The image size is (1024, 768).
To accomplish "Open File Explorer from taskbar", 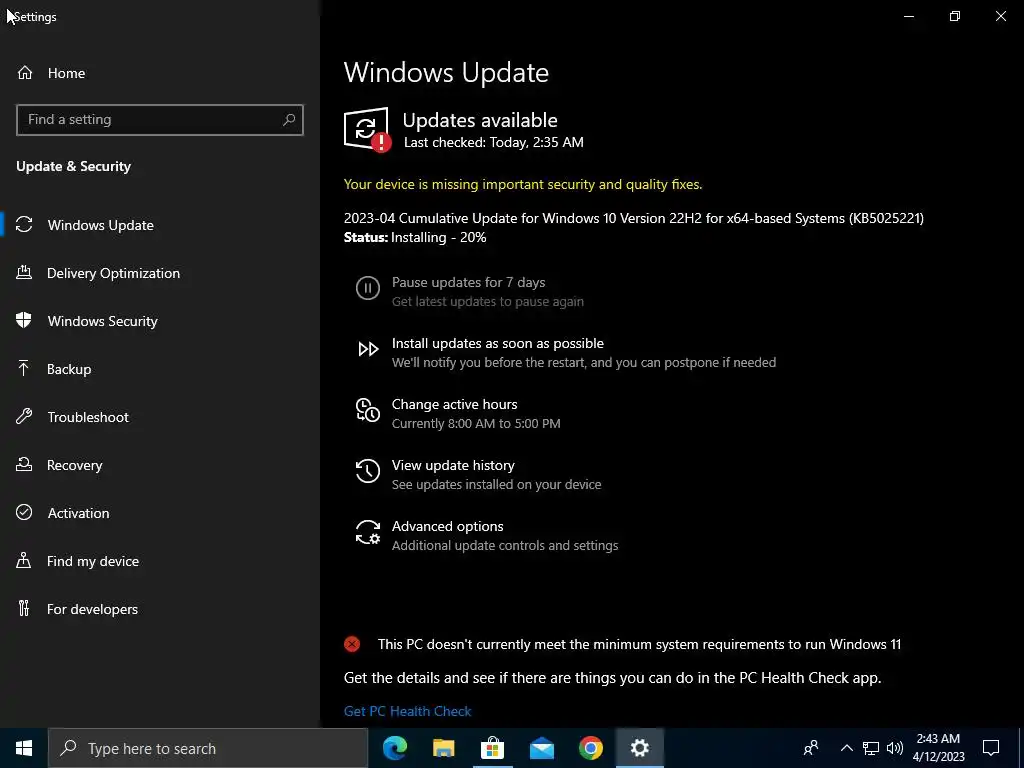I will pyautogui.click(x=443, y=748).
